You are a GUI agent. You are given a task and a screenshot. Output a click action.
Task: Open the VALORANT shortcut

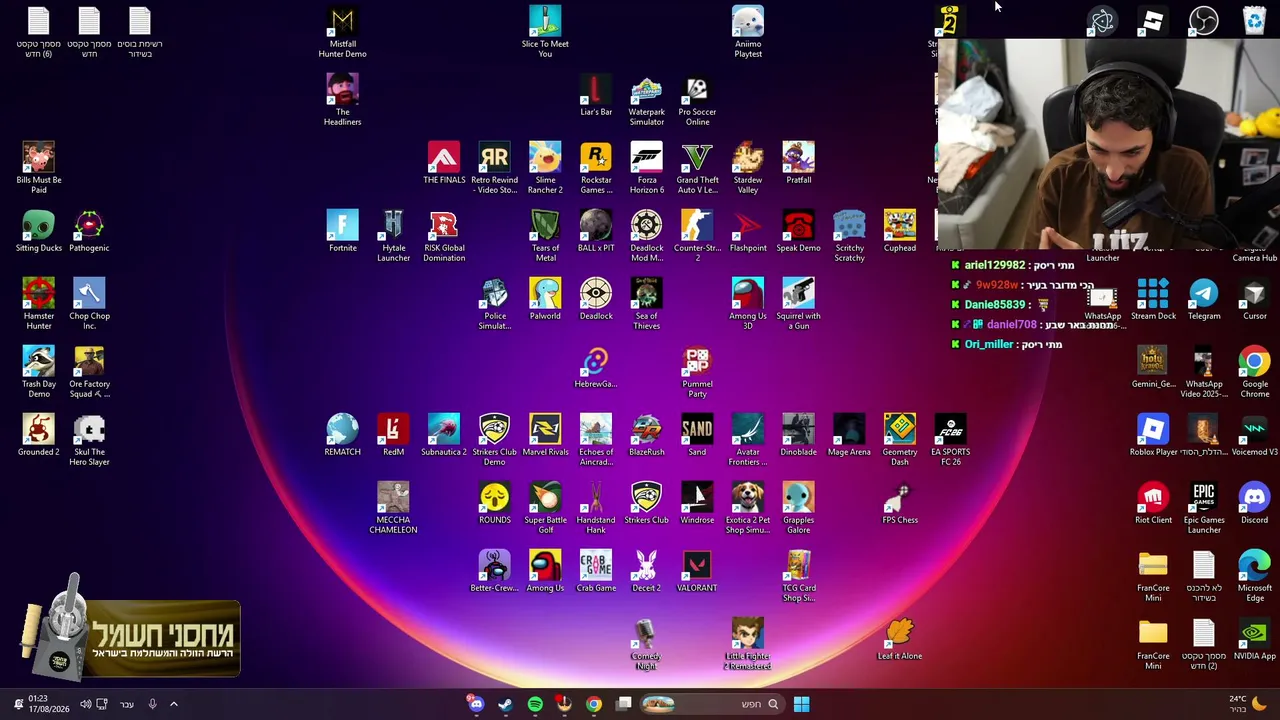697,572
